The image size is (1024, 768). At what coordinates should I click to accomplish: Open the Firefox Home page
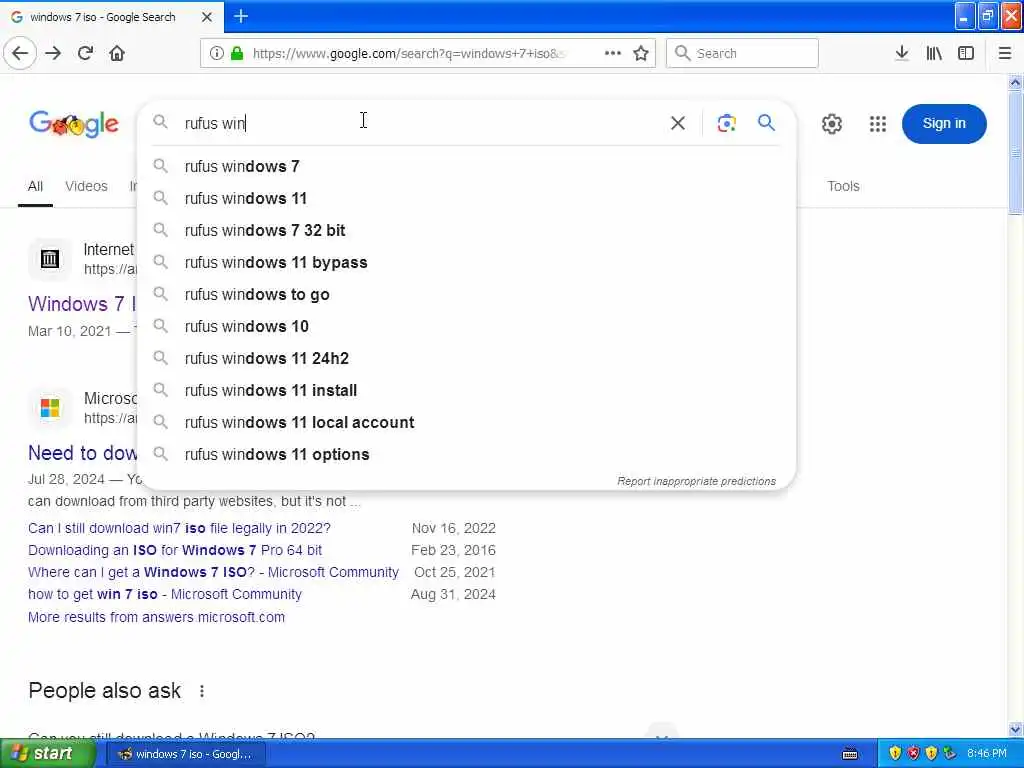click(x=117, y=54)
